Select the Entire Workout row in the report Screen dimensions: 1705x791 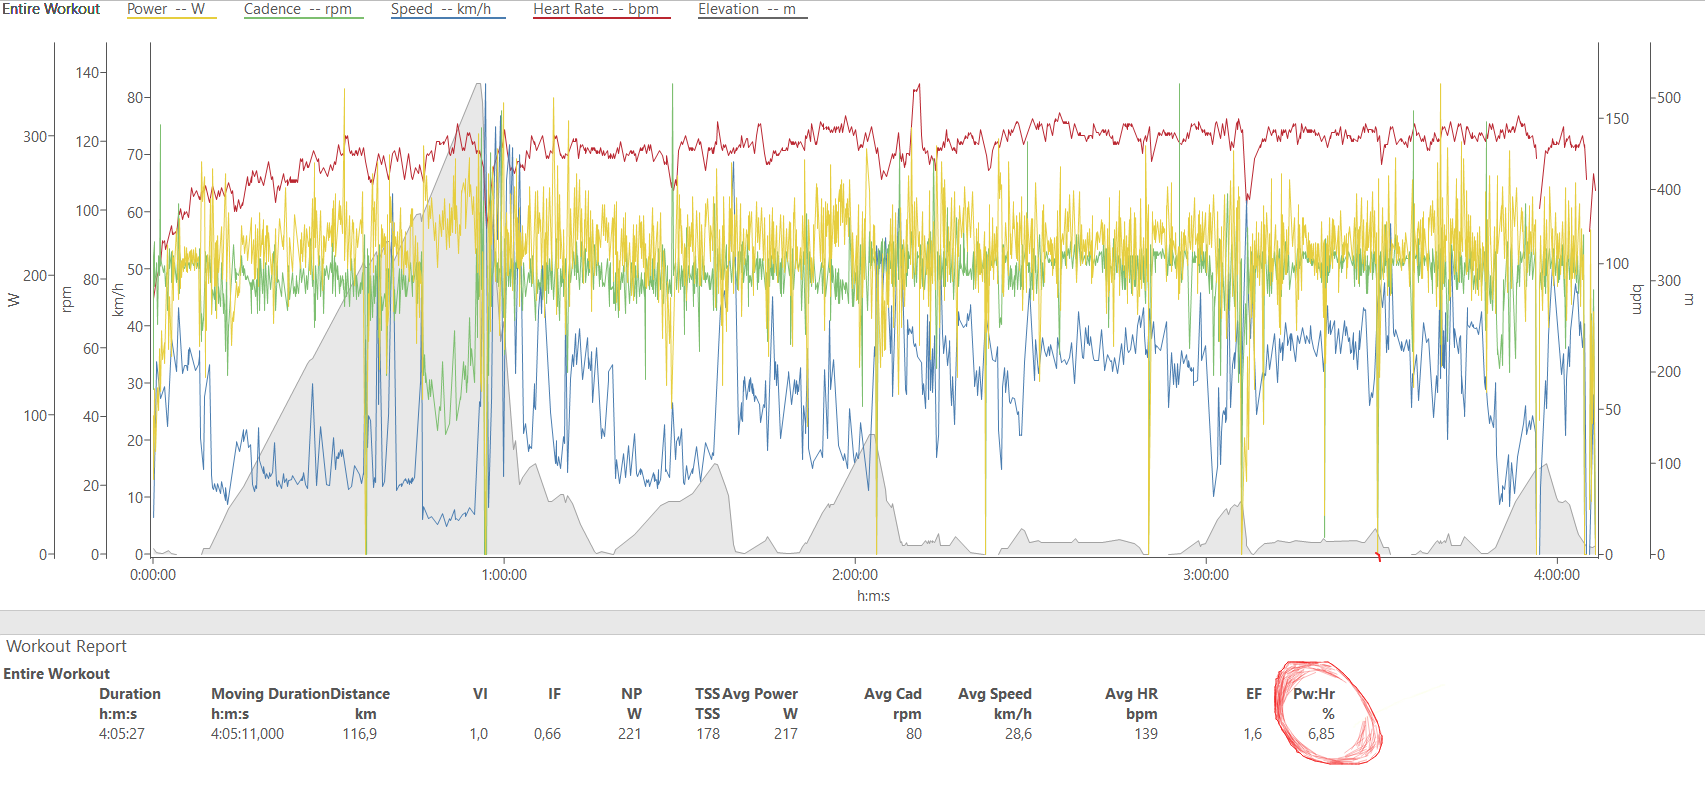57,674
